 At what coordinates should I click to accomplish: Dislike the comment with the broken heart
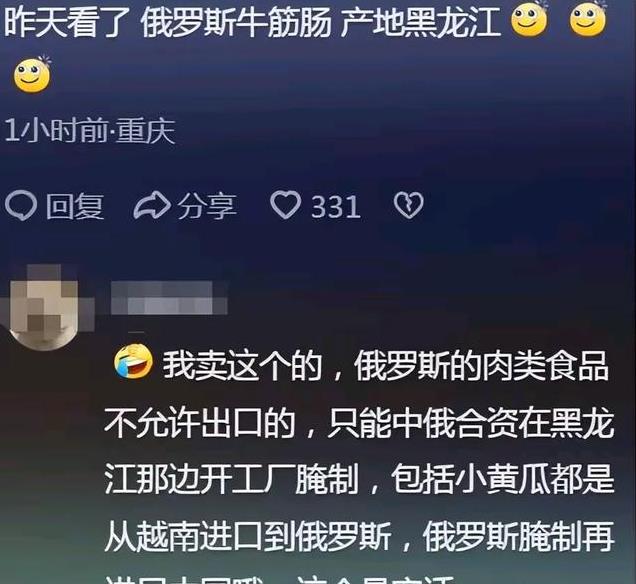[408, 206]
